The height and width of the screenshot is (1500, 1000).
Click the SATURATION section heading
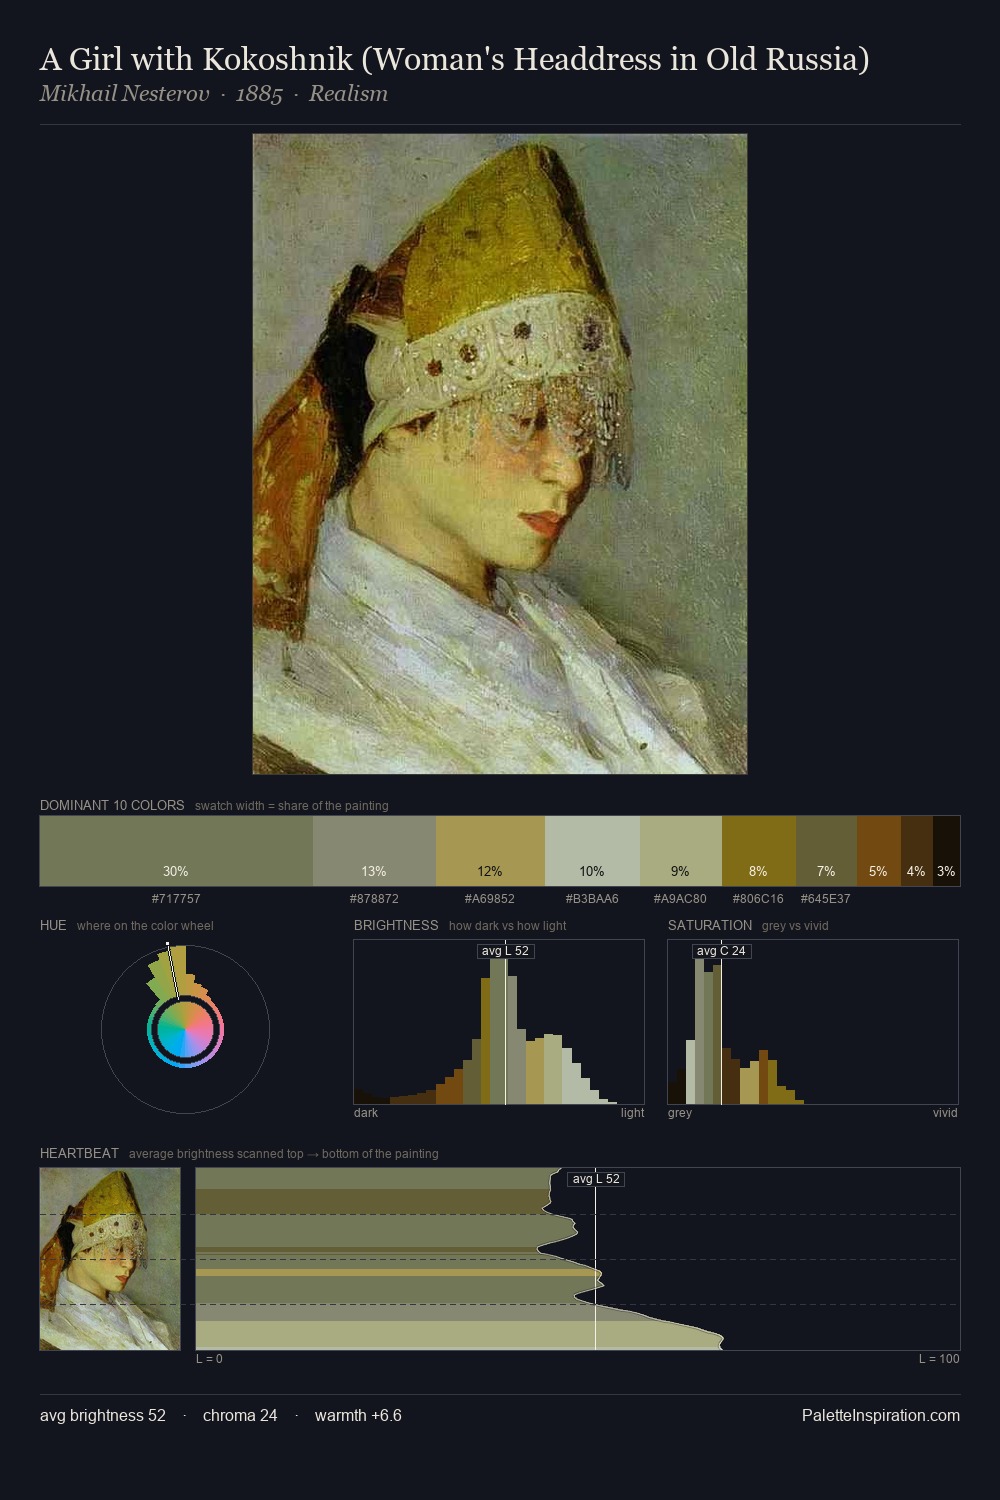[x=710, y=925]
